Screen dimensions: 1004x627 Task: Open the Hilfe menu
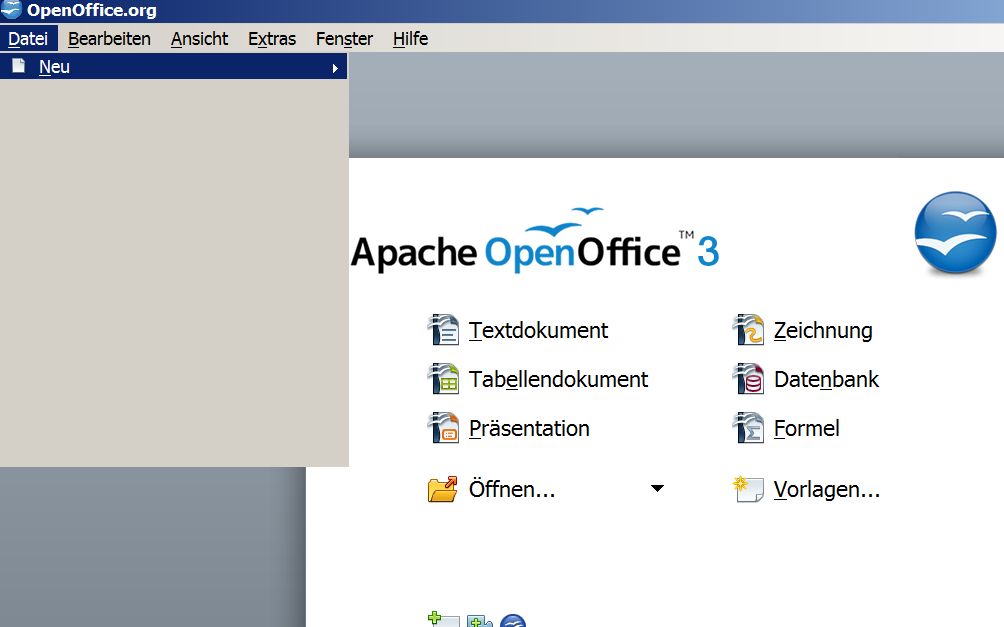pos(410,39)
